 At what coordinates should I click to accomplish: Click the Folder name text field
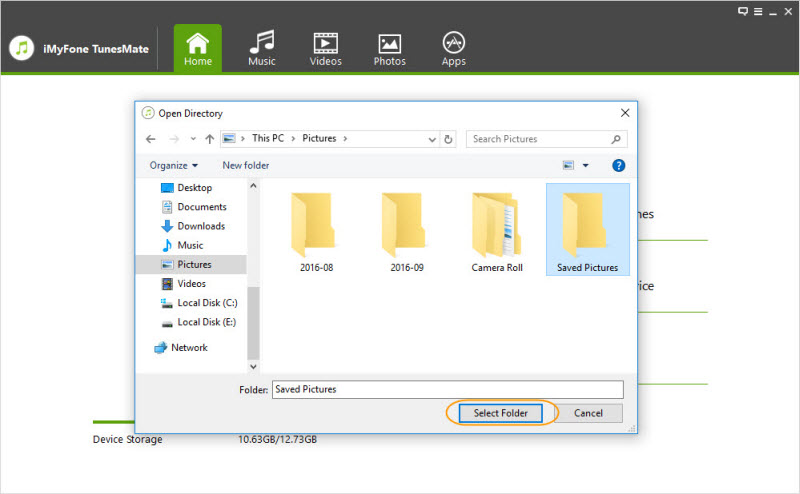pyautogui.click(x=447, y=389)
